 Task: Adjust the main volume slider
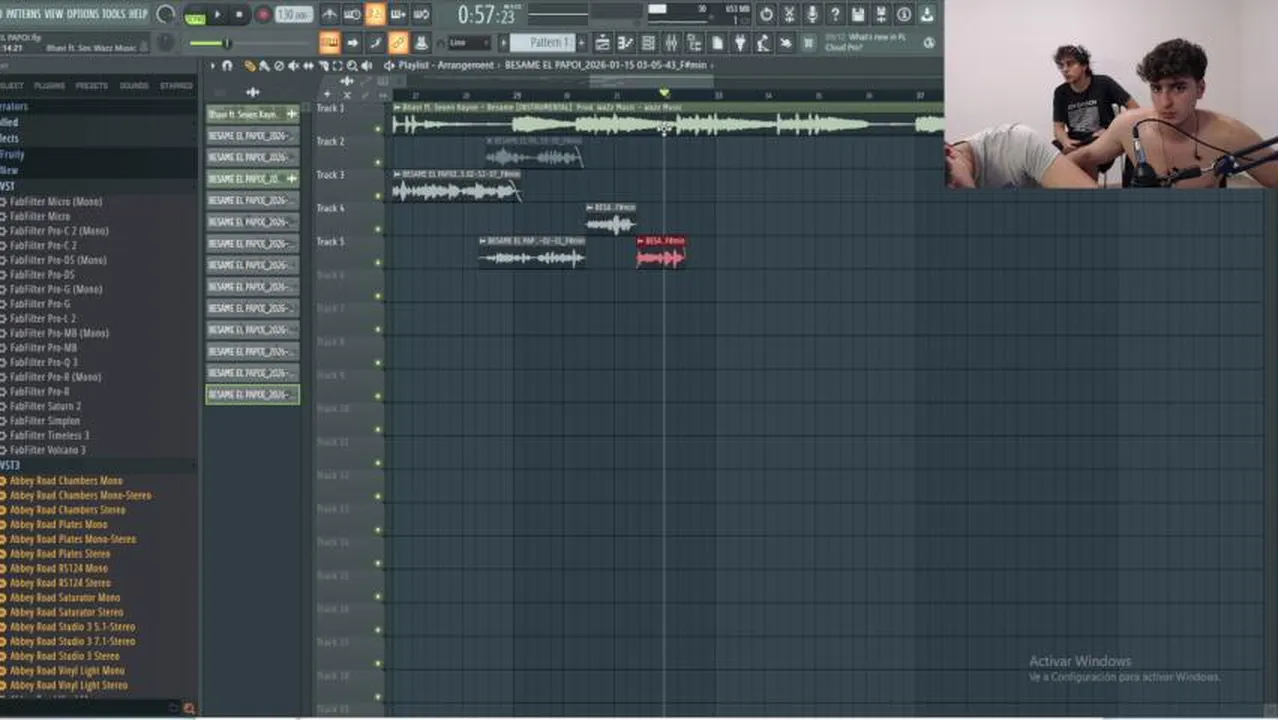coord(227,43)
